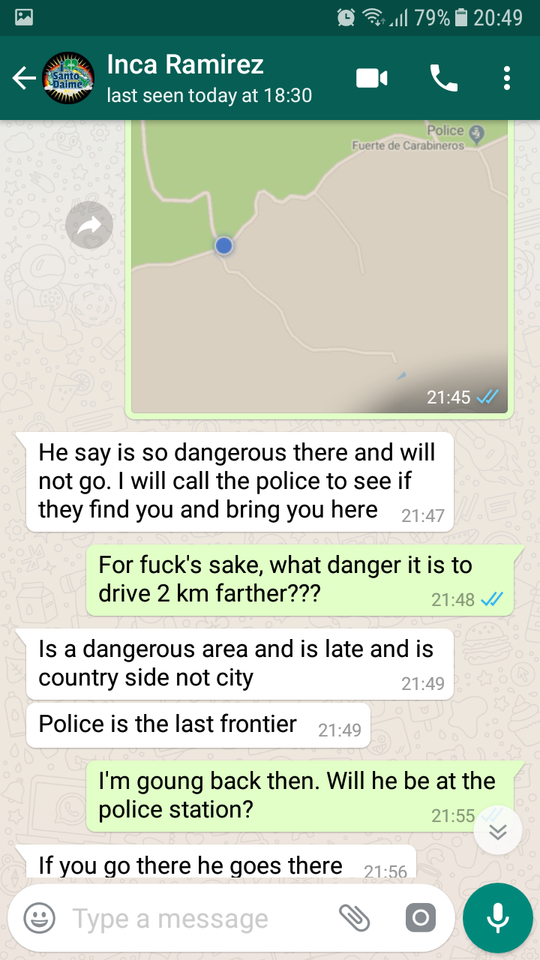
Task: Open the three-dot more options menu
Action: [506, 78]
